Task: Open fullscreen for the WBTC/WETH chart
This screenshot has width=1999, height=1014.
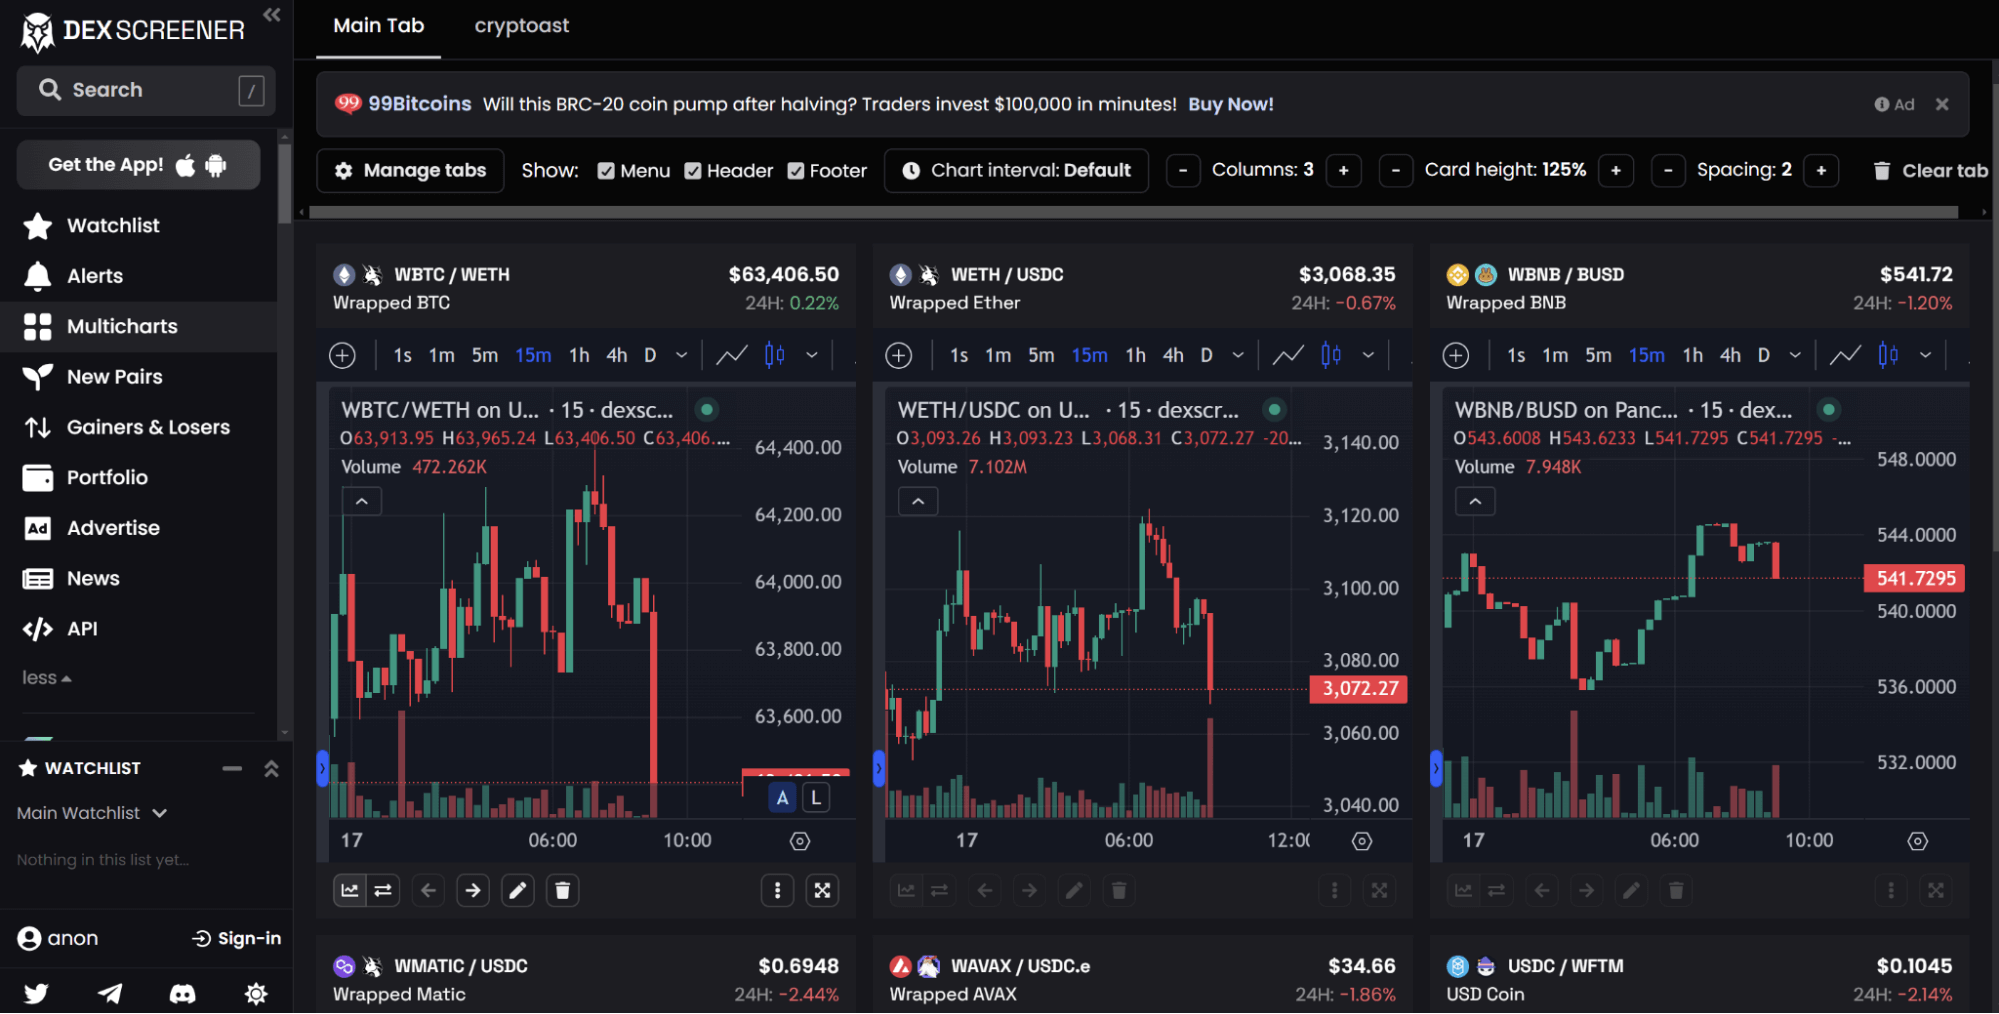Action: click(822, 890)
